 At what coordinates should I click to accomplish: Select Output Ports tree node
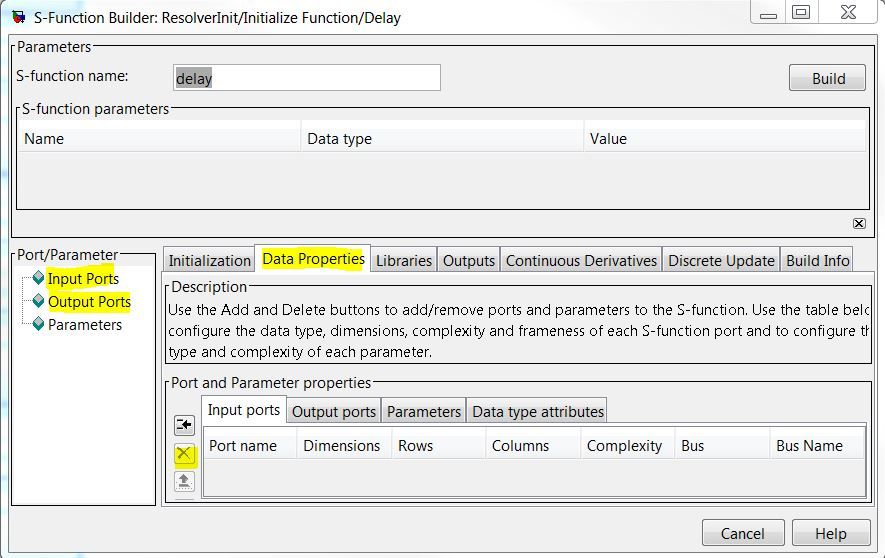click(x=89, y=302)
